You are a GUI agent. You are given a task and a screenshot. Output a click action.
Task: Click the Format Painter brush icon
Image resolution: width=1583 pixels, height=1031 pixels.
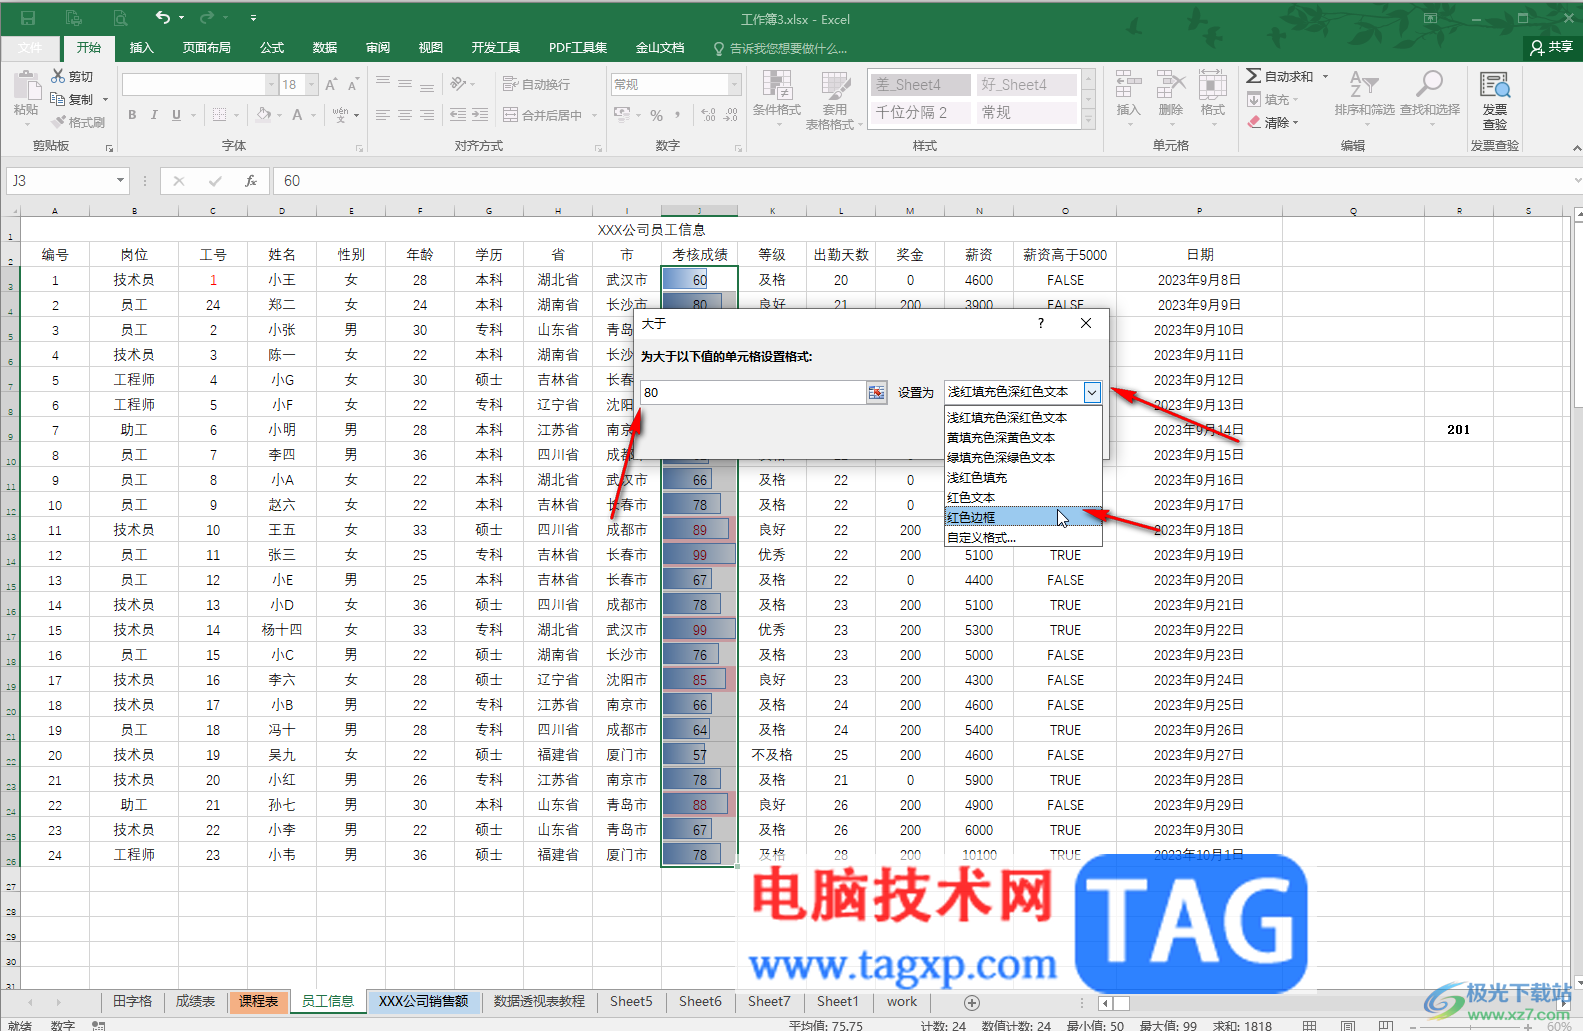click(x=58, y=122)
